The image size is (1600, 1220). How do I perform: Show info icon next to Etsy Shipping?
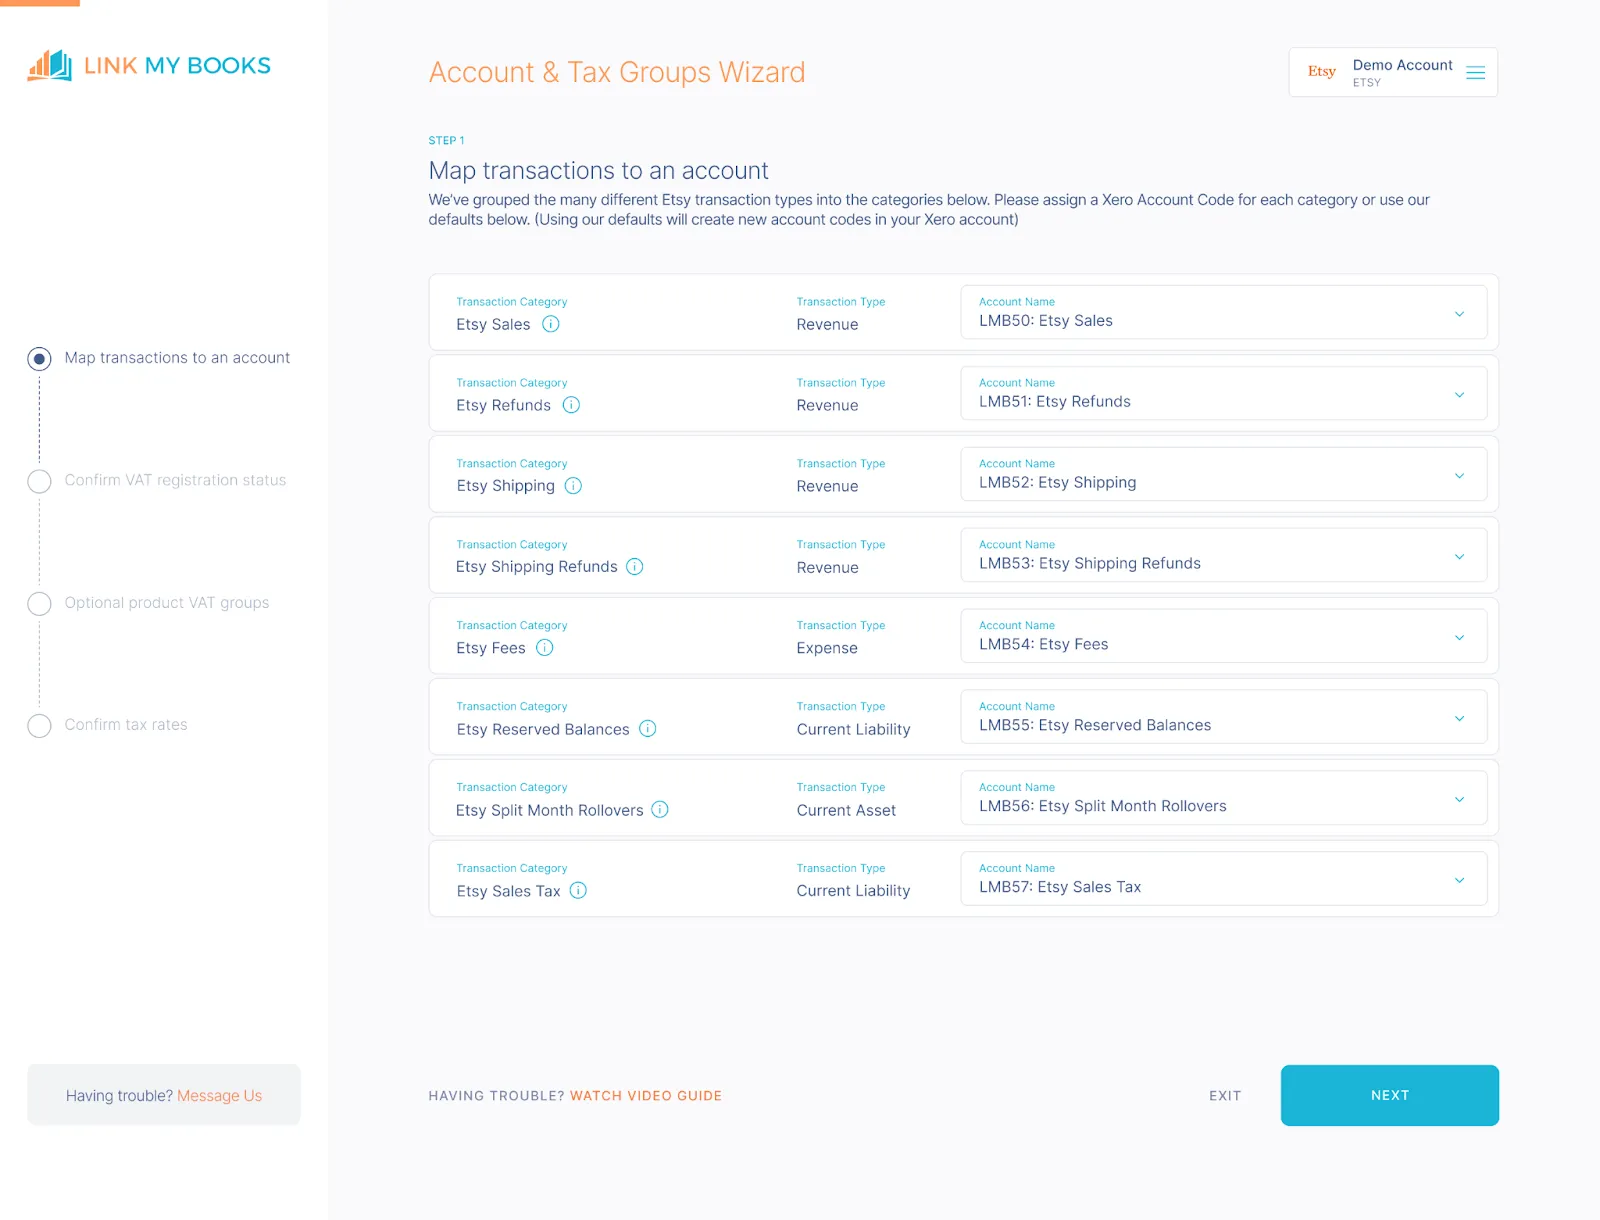click(573, 486)
